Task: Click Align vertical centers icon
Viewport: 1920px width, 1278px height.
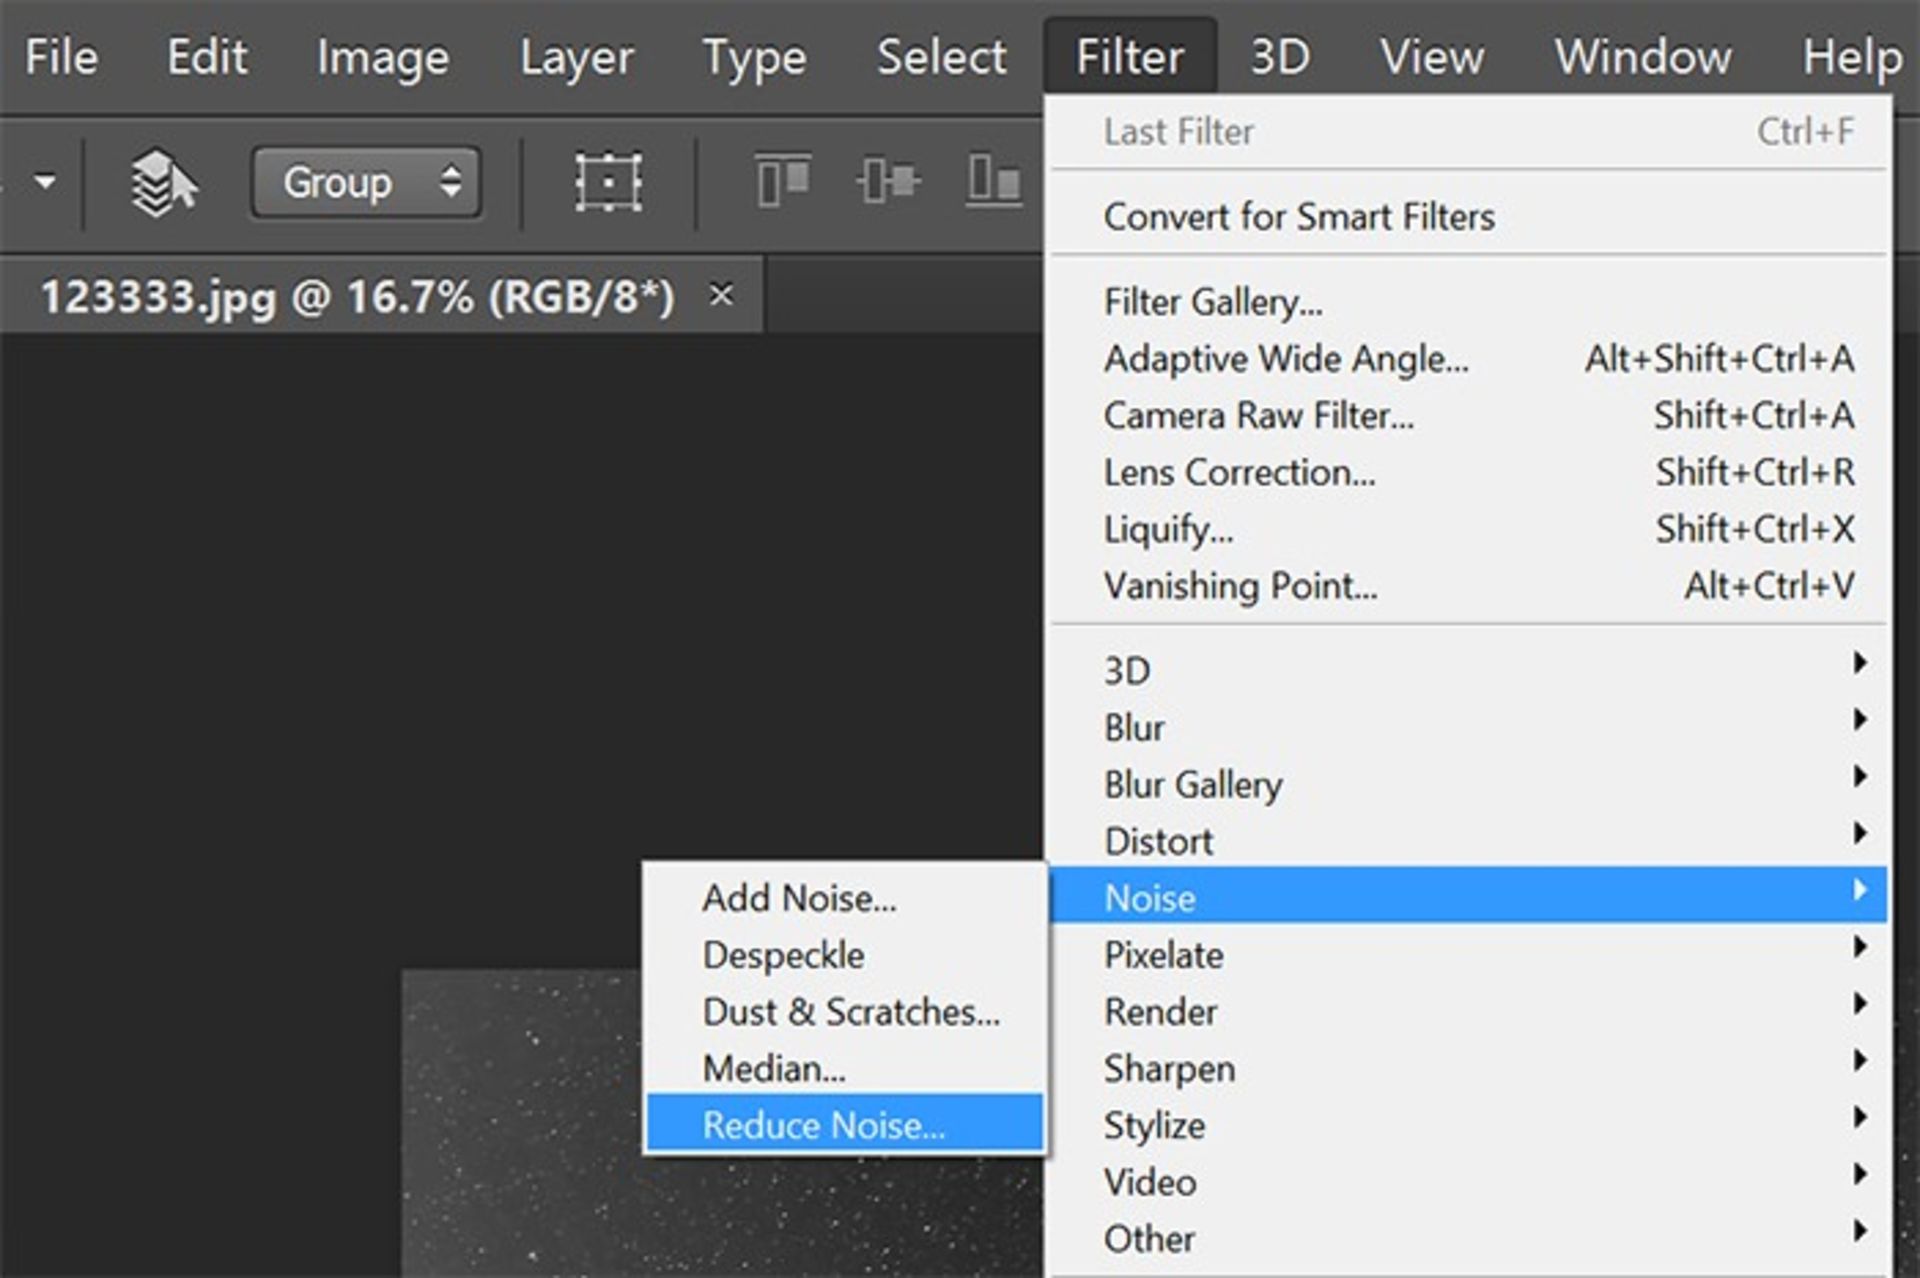Action: coord(888,181)
